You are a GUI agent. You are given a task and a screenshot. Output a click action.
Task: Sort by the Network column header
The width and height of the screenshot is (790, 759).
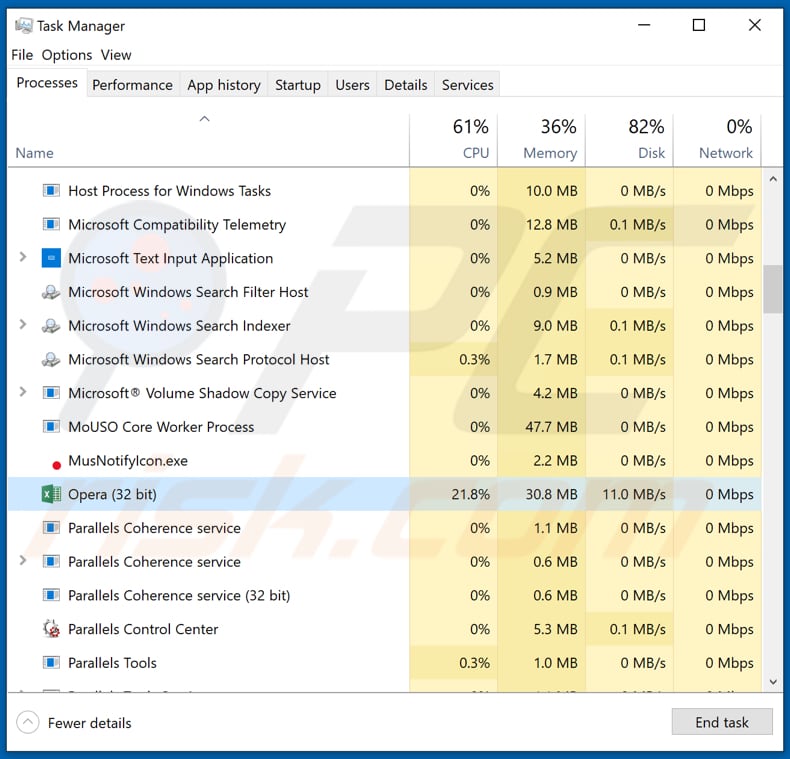tap(717, 140)
